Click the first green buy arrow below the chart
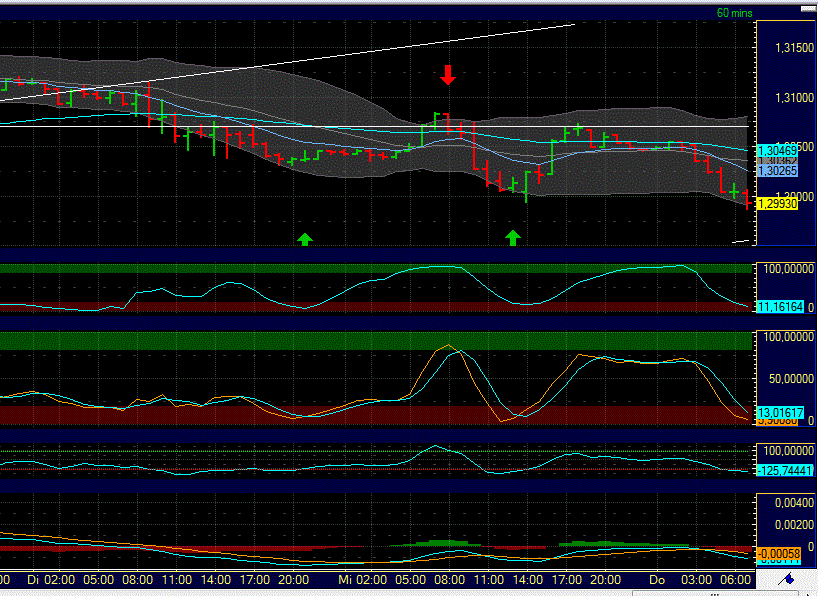This screenshot has height=596, width=818. pyautogui.click(x=305, y=239)
